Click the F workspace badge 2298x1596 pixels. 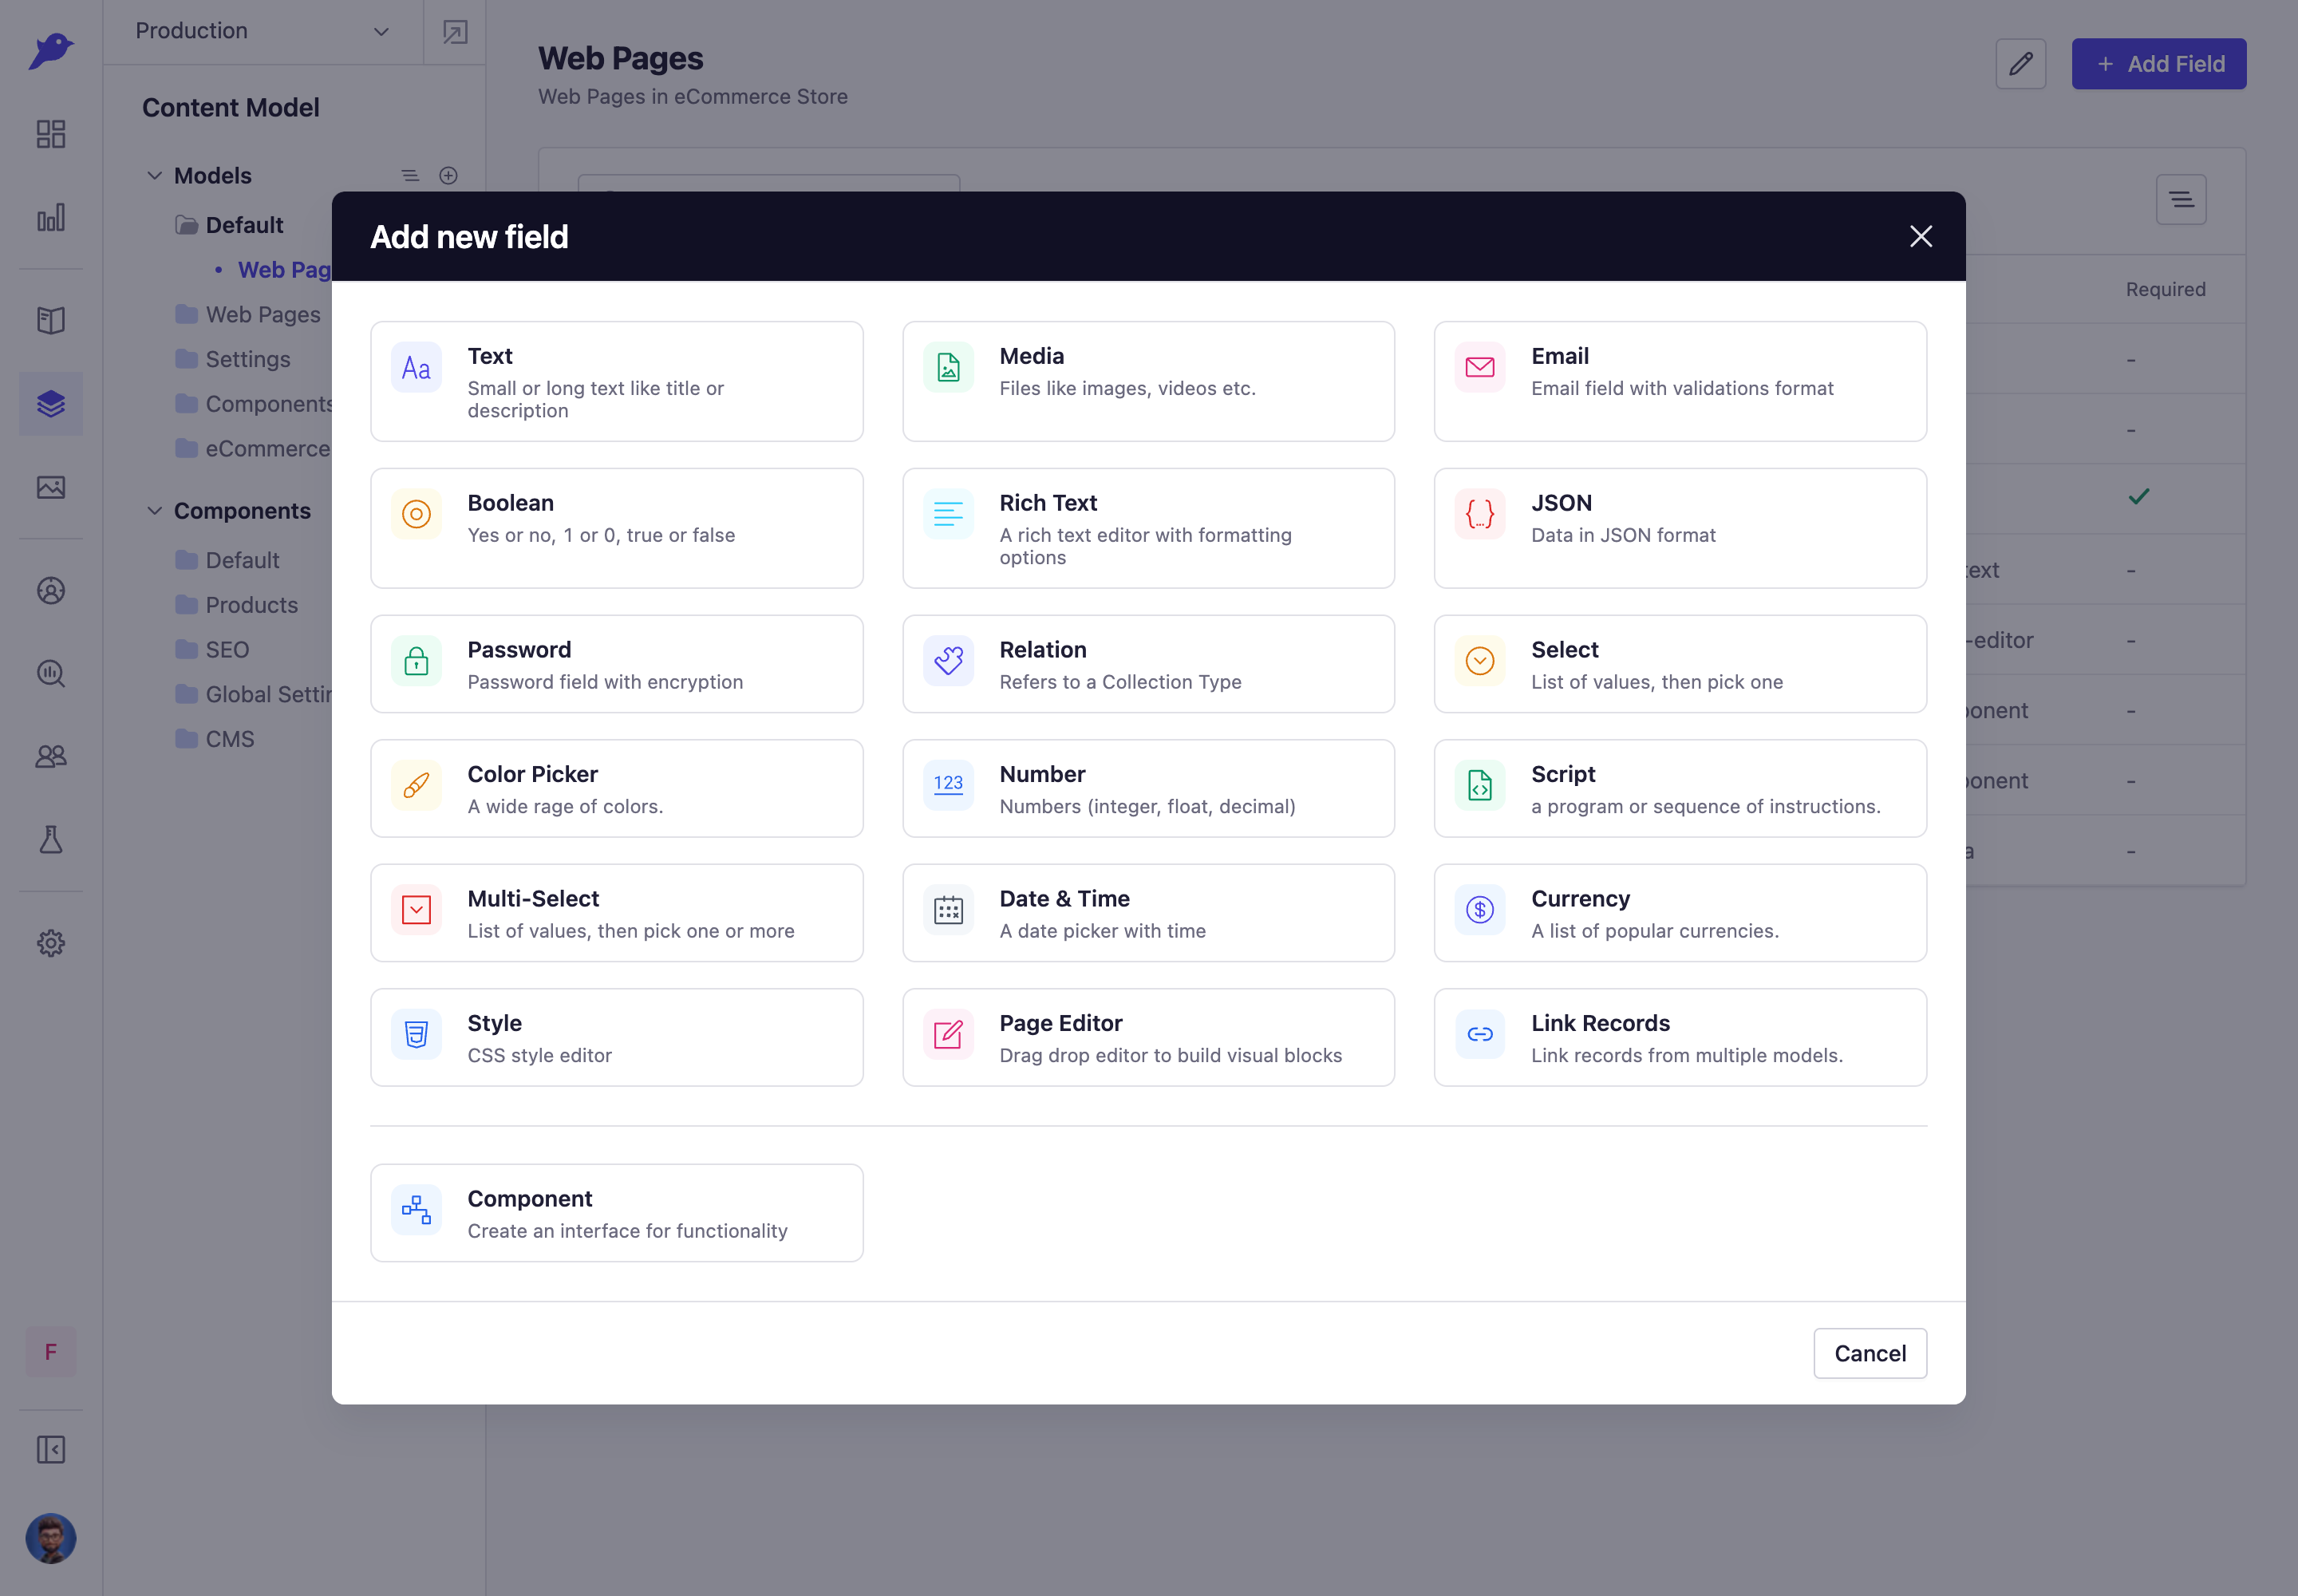point(51,1352)
